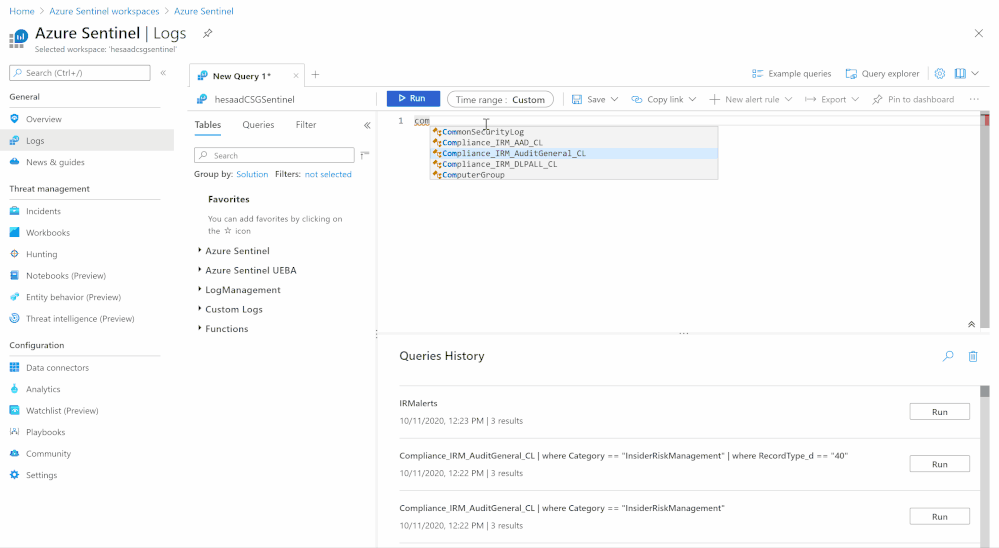Switch to the Tables tab
Image resolution: width=999 pixels, height=548 pixels.
tap(208, 125)
